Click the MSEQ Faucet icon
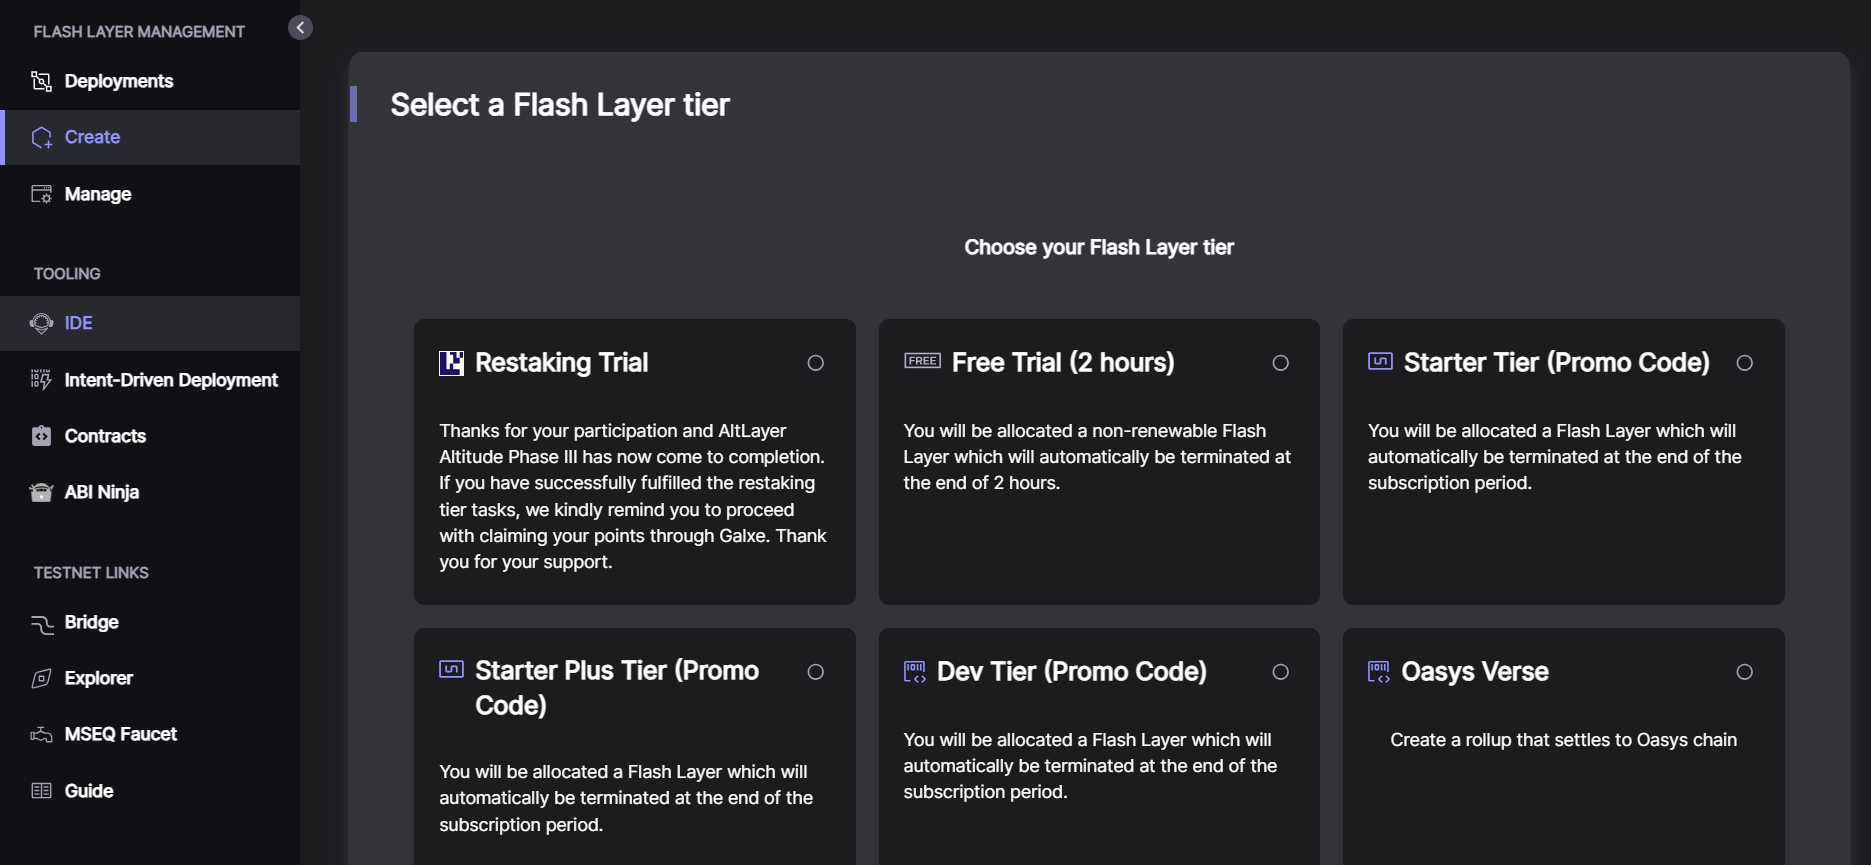Viewport: 1871px width, 865px height. (41, 735)
